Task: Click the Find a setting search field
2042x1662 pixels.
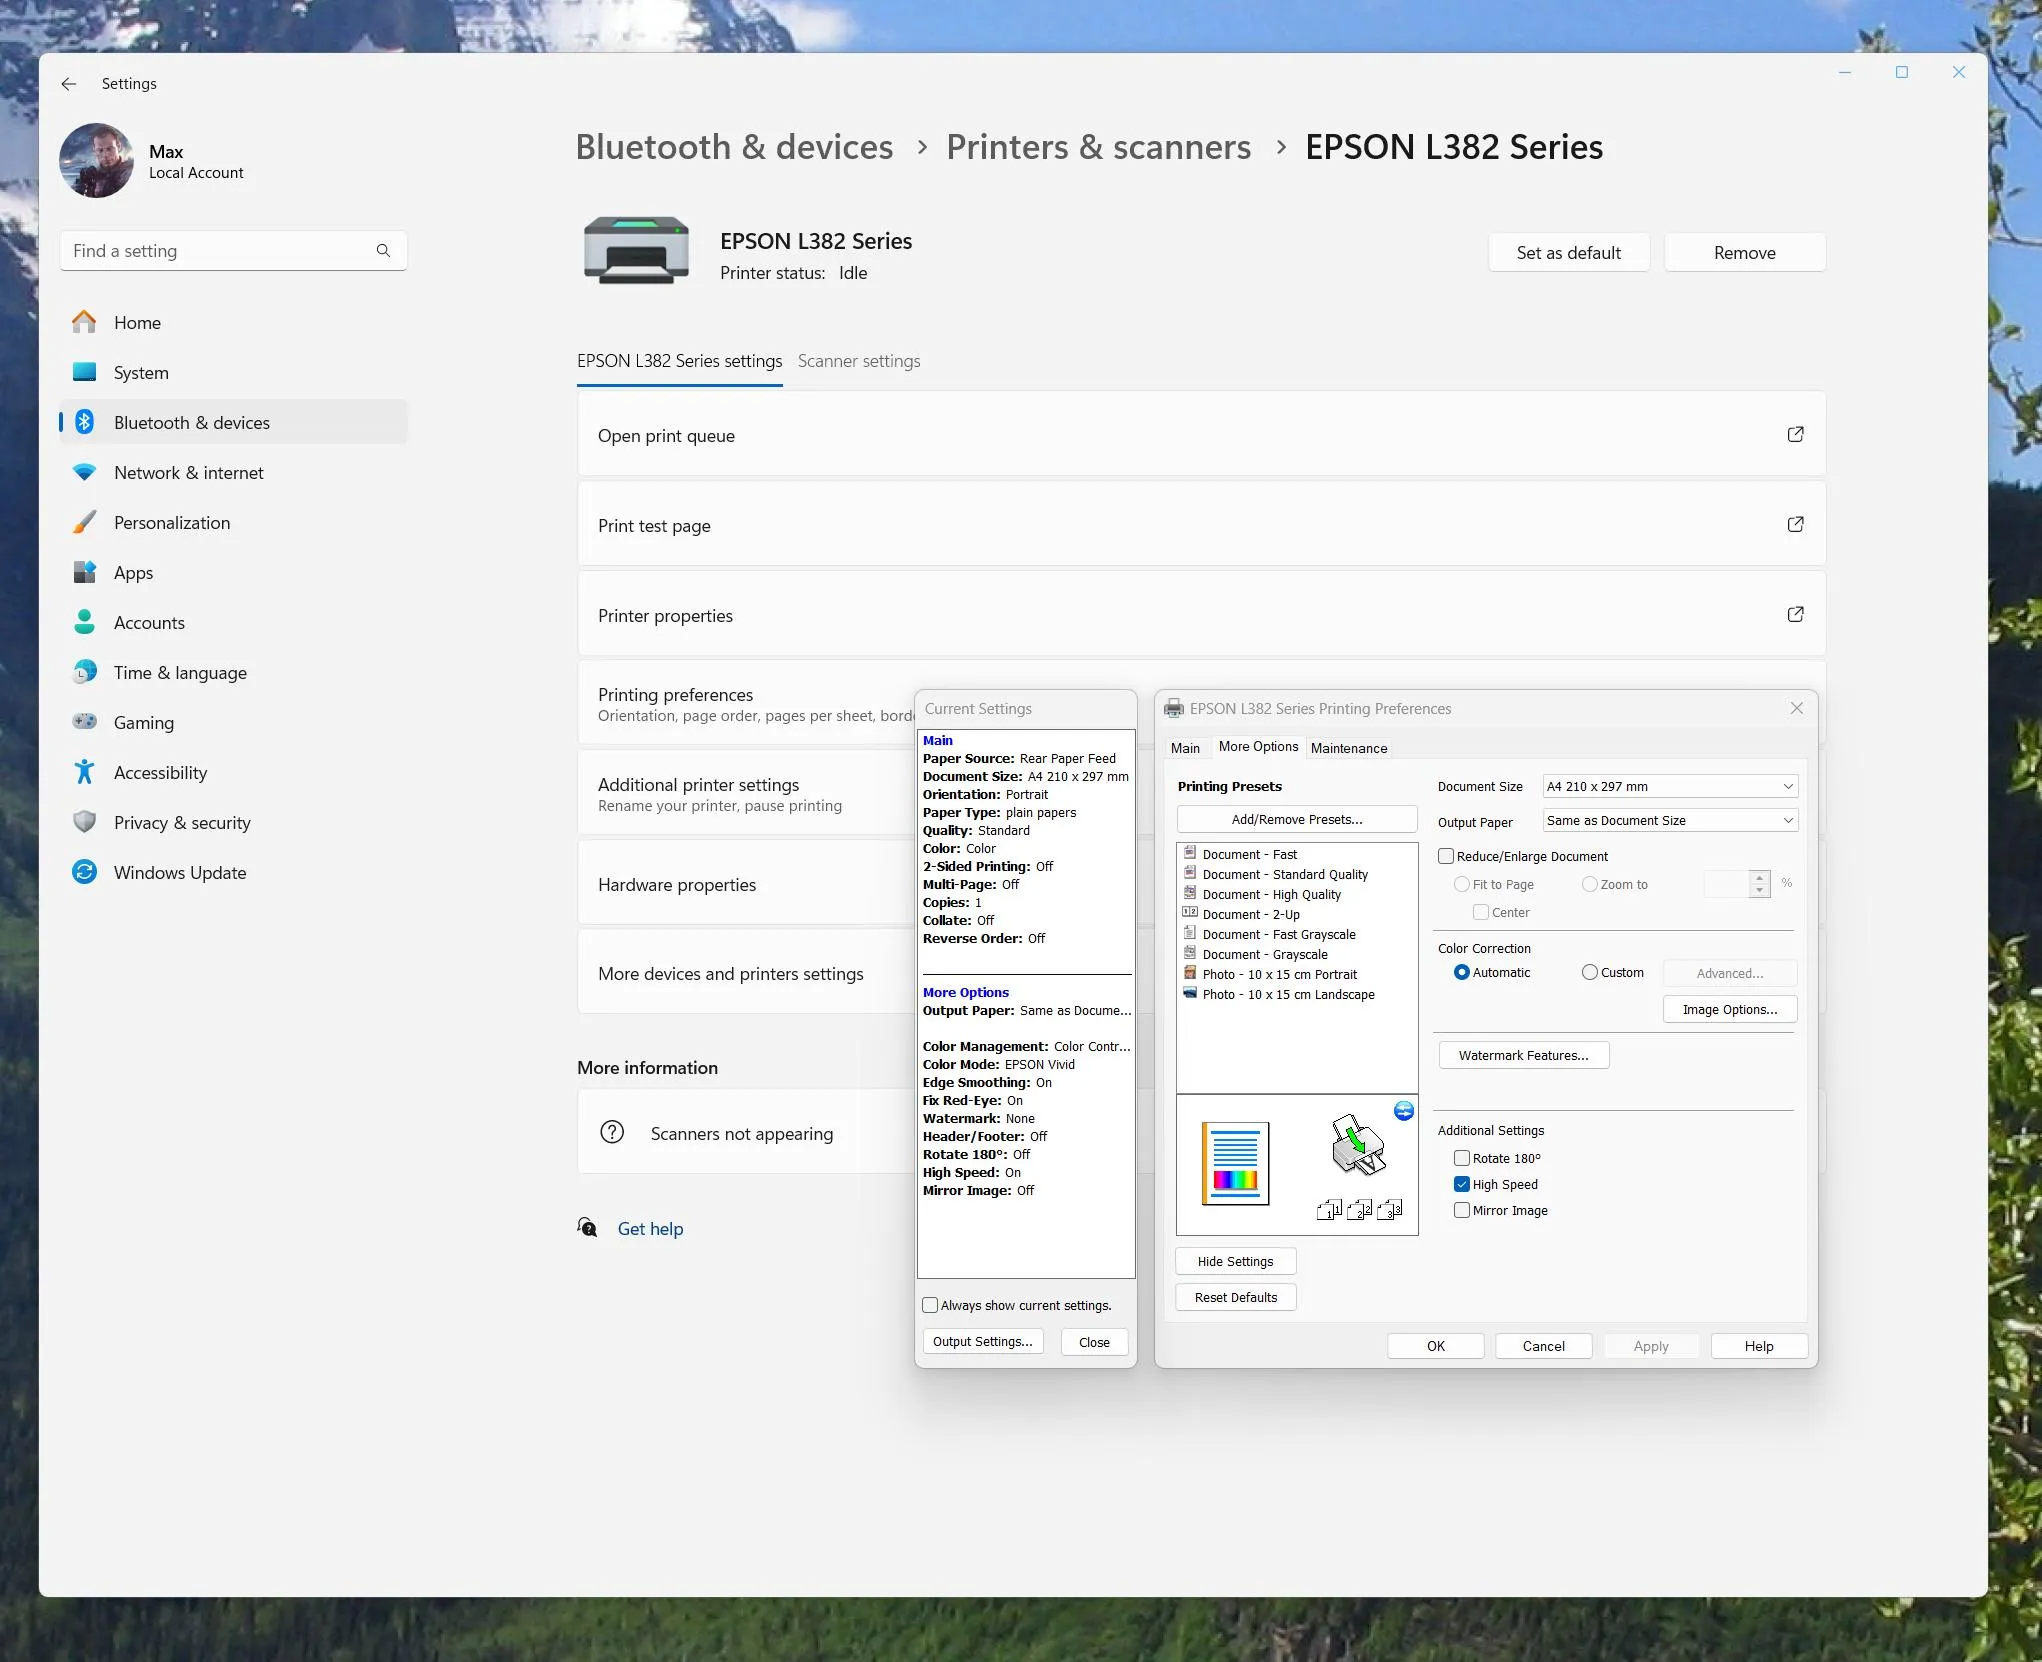Action: (233, 250)
